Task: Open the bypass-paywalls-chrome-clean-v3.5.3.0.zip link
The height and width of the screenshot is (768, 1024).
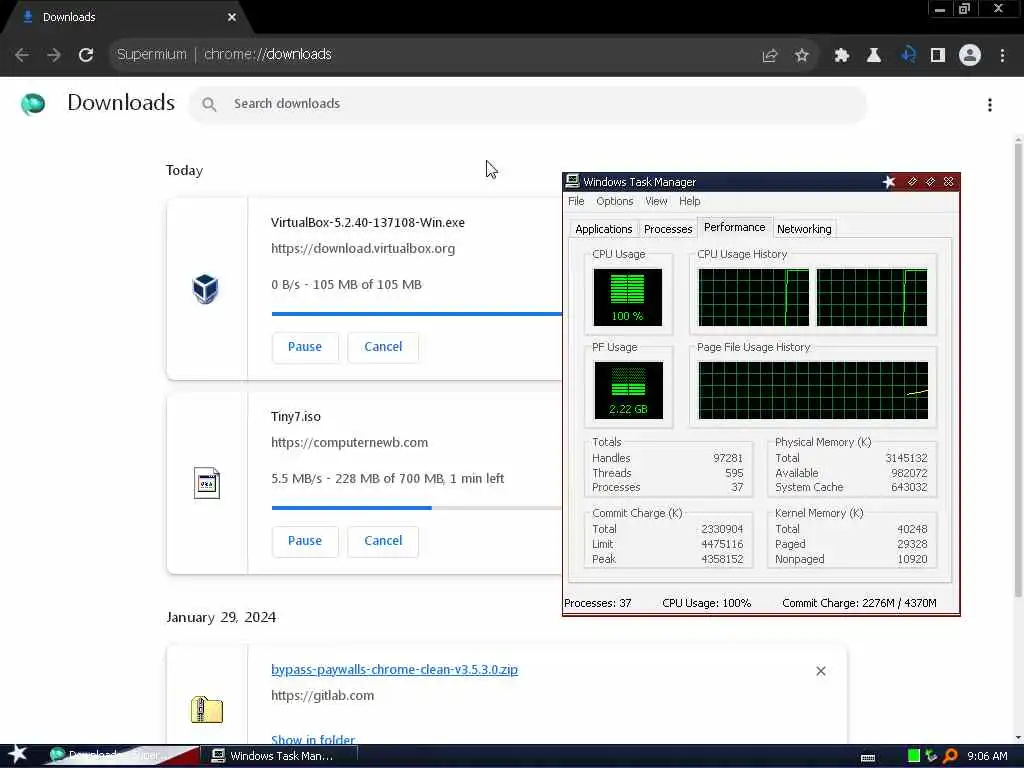Action: (394, 669)
